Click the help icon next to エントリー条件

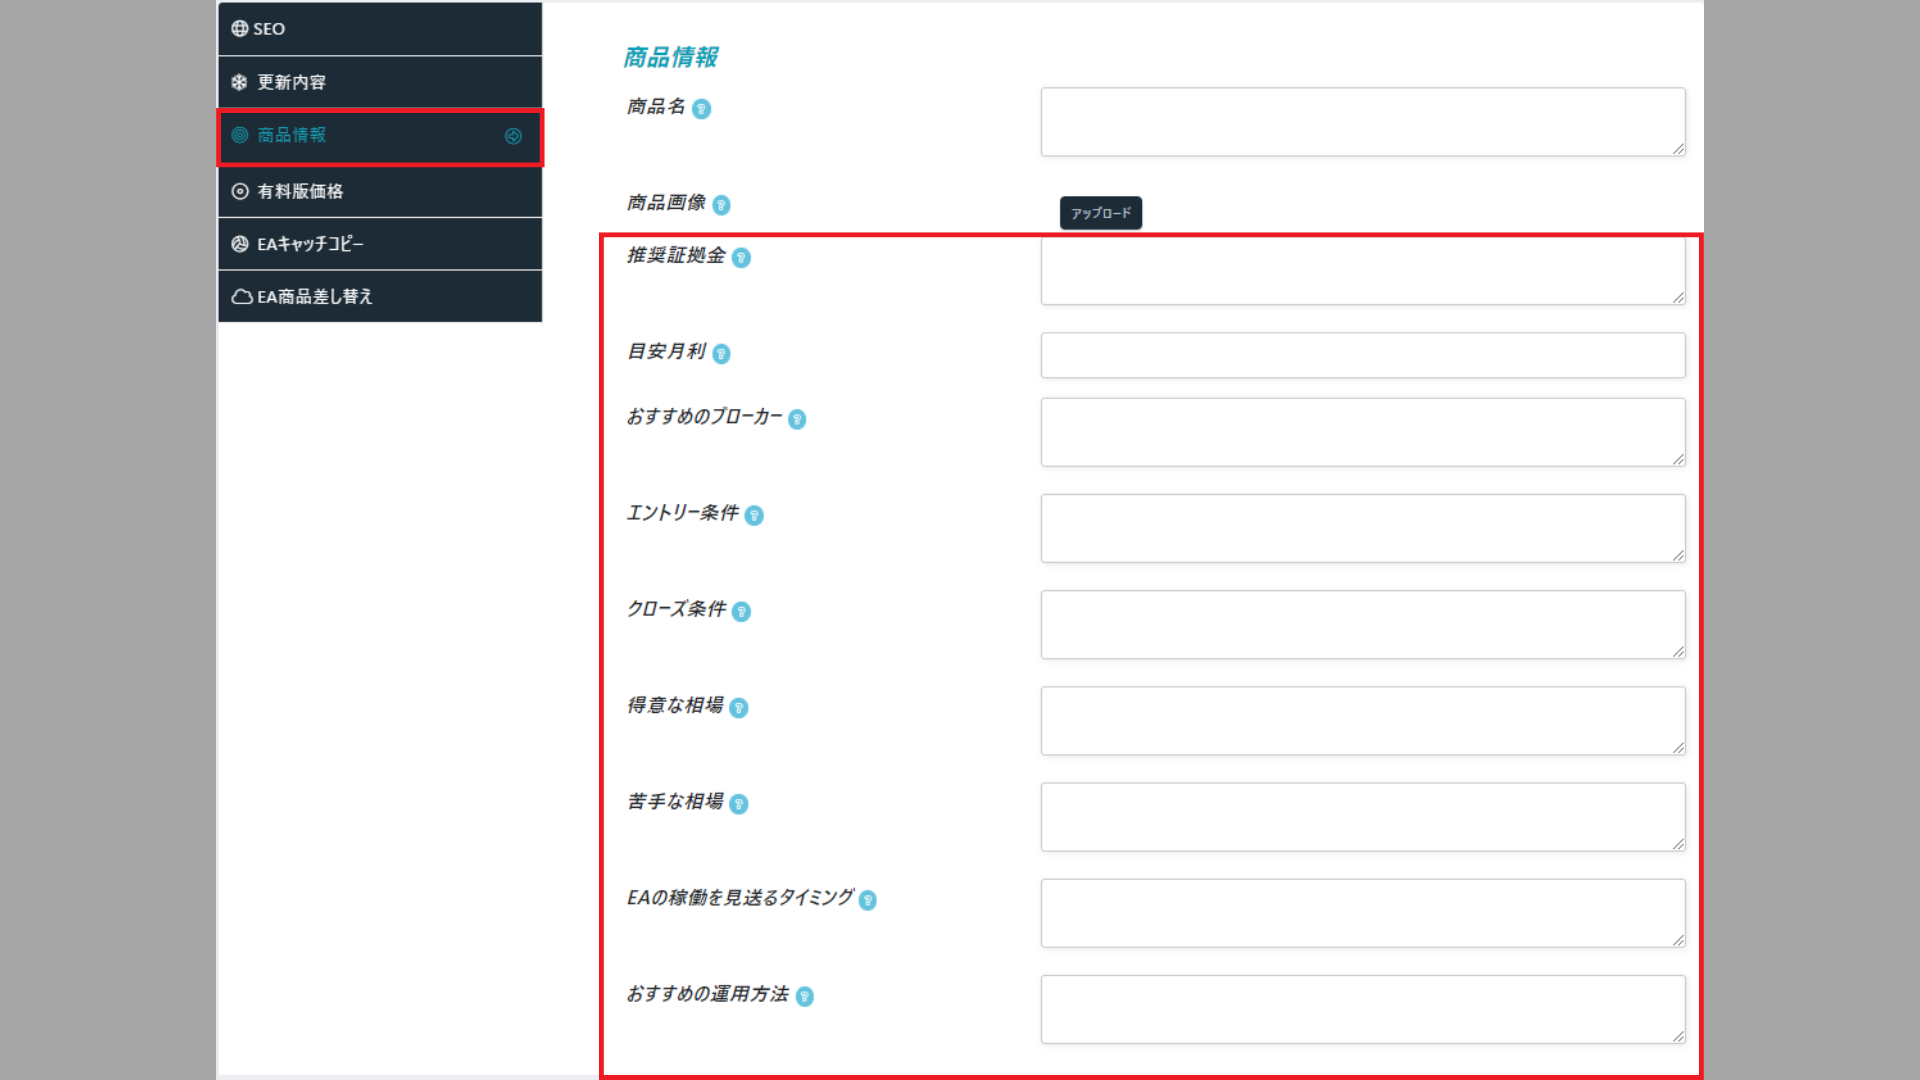755,515
